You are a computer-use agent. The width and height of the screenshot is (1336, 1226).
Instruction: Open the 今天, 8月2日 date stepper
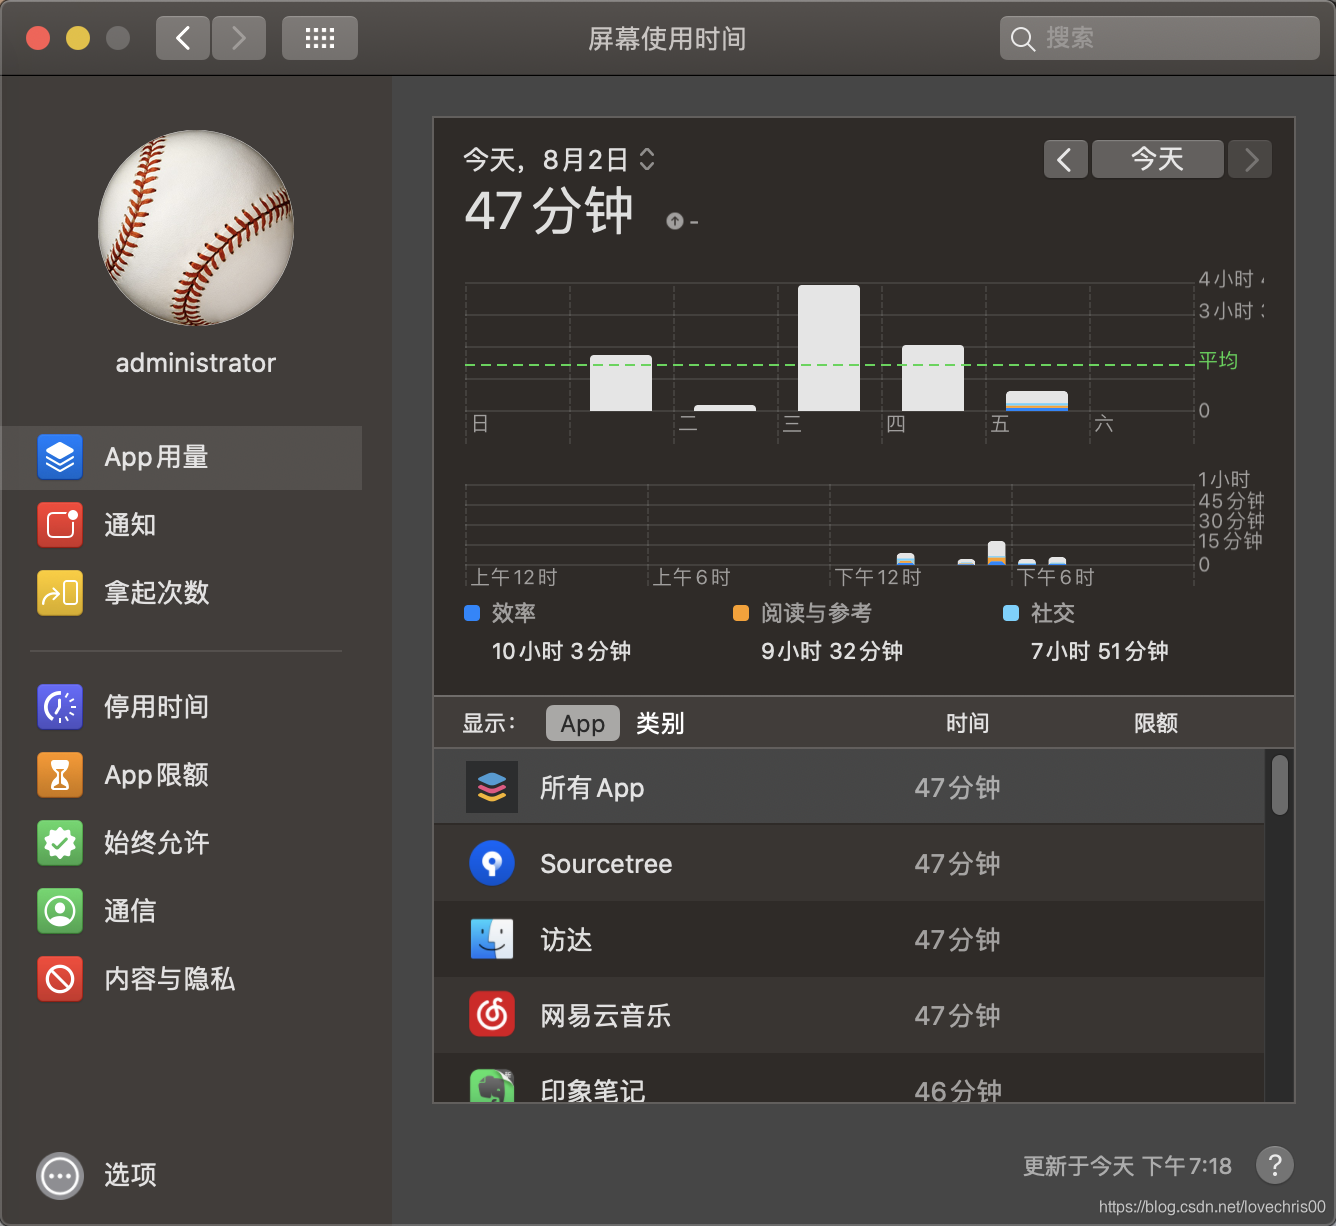point(647,159)
